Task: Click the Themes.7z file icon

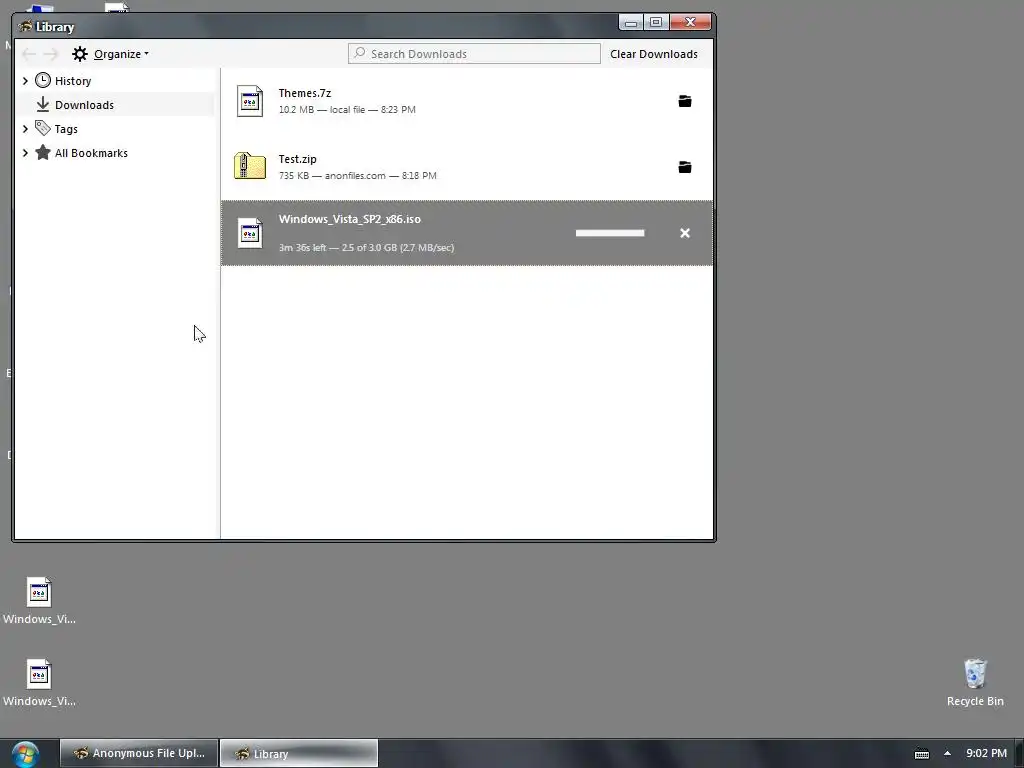Action: [x=250, y=101]
